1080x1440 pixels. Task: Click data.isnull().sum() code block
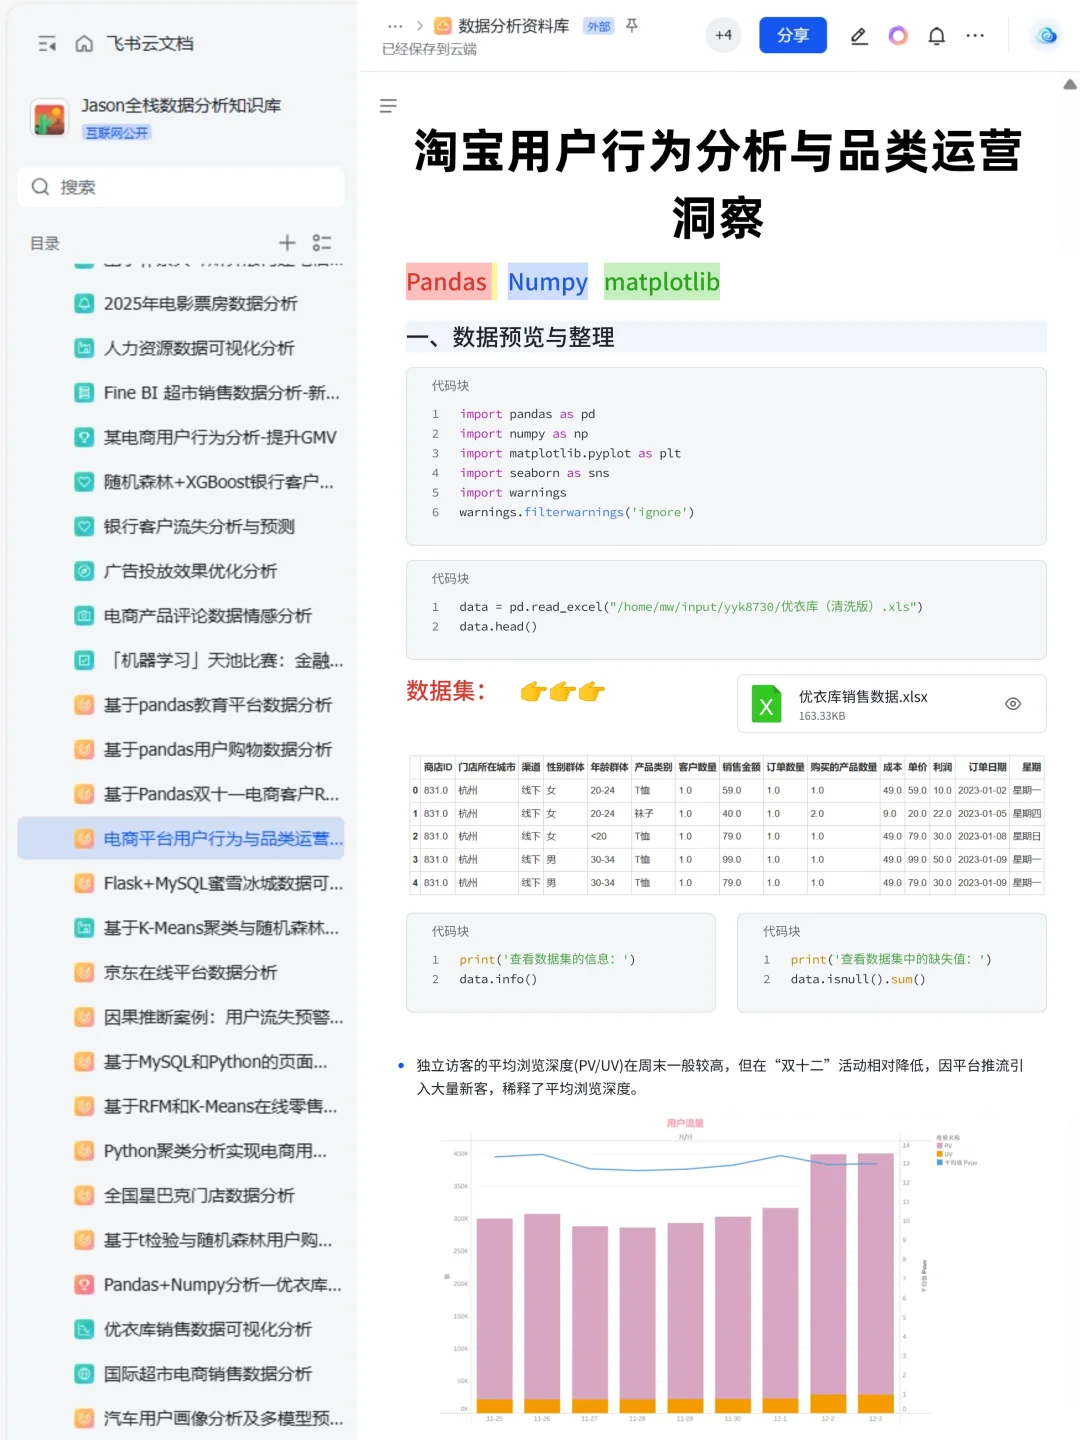pos(892,963)
